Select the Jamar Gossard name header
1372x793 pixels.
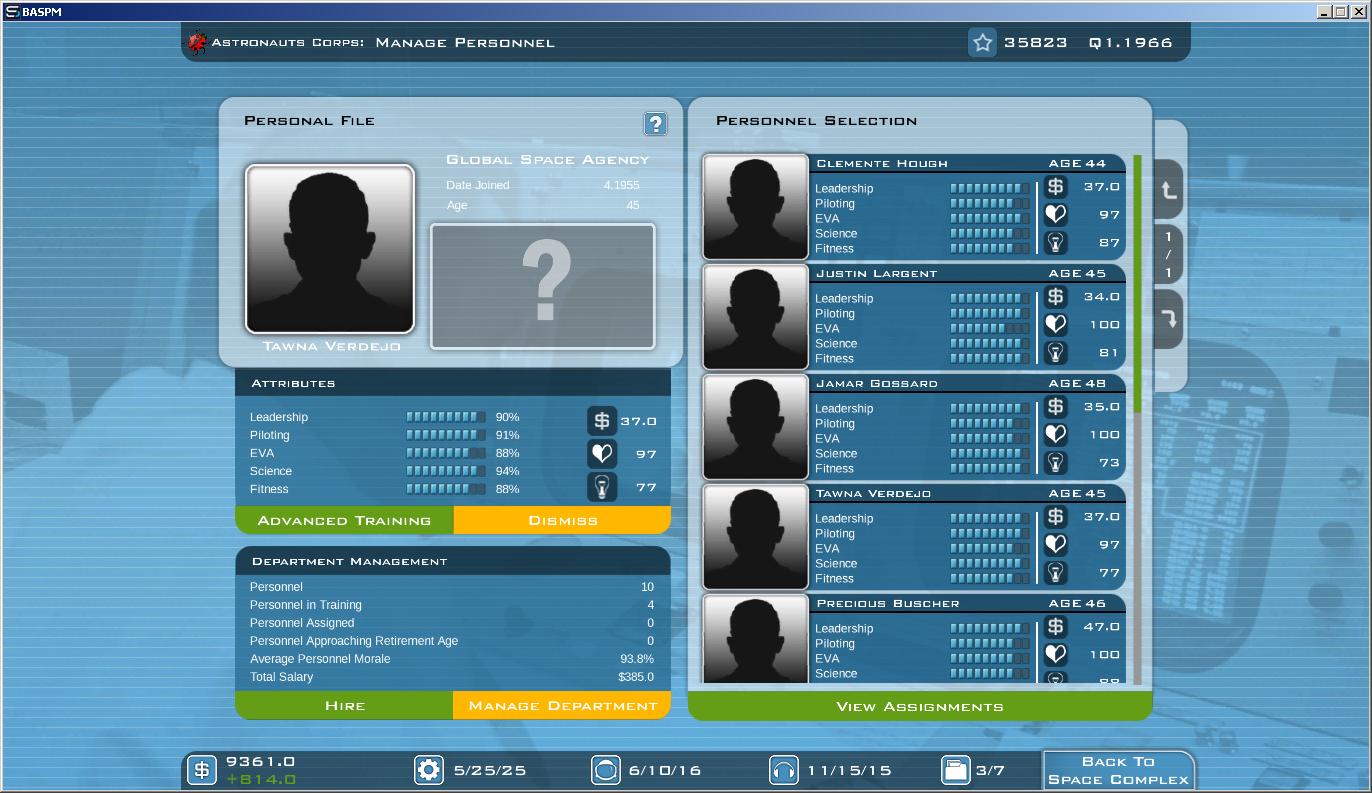pos(968,383)
